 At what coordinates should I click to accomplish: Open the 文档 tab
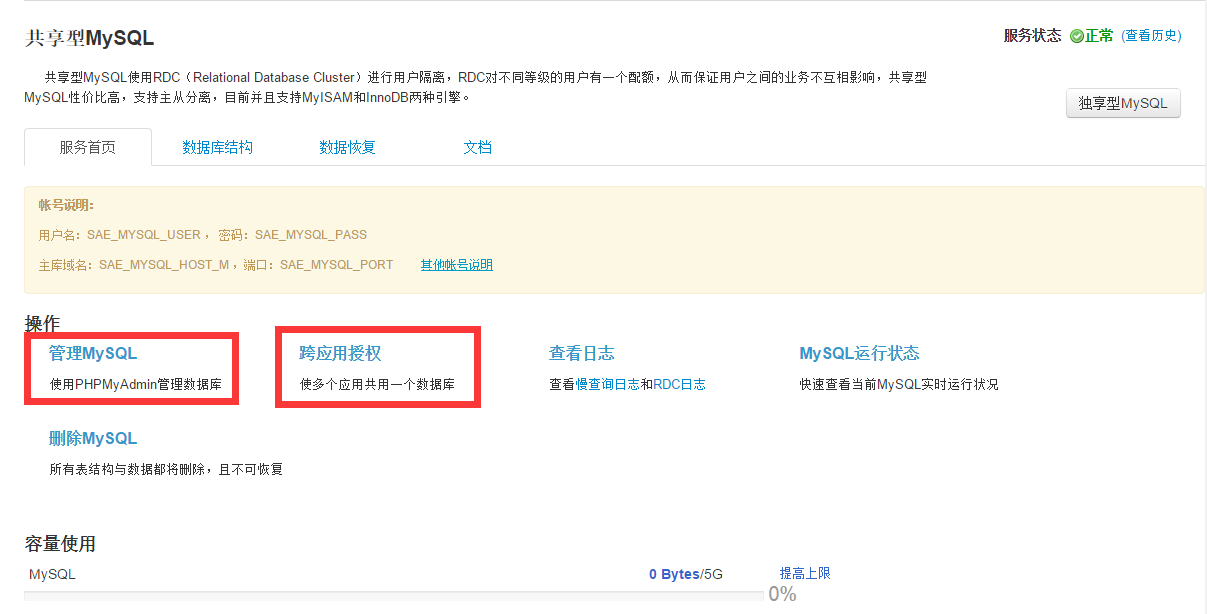click(x=477, y=147)
